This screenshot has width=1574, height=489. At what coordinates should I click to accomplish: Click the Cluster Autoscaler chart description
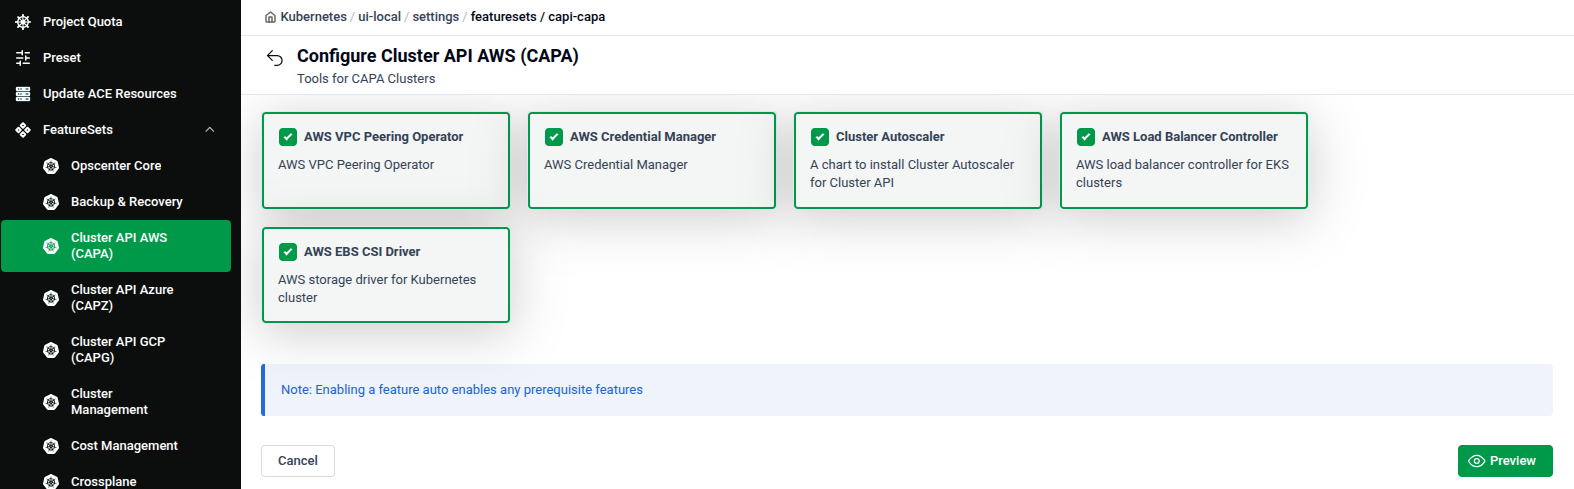(912, 174)
